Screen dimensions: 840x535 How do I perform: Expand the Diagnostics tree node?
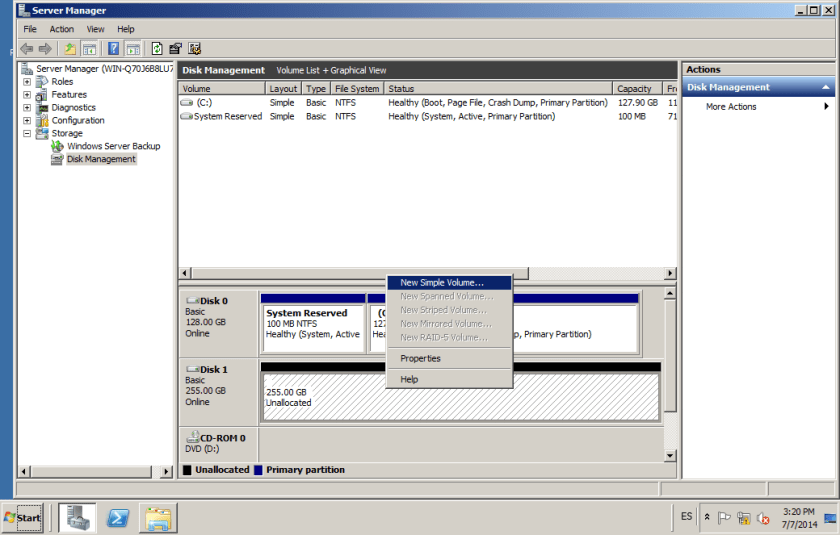(x=27, y=108)
